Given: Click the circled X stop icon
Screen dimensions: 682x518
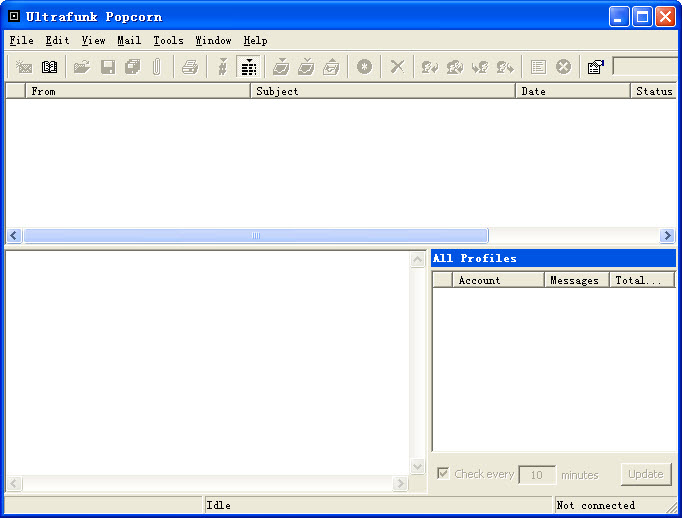Looking at the screenshot, I should point(563,67).
